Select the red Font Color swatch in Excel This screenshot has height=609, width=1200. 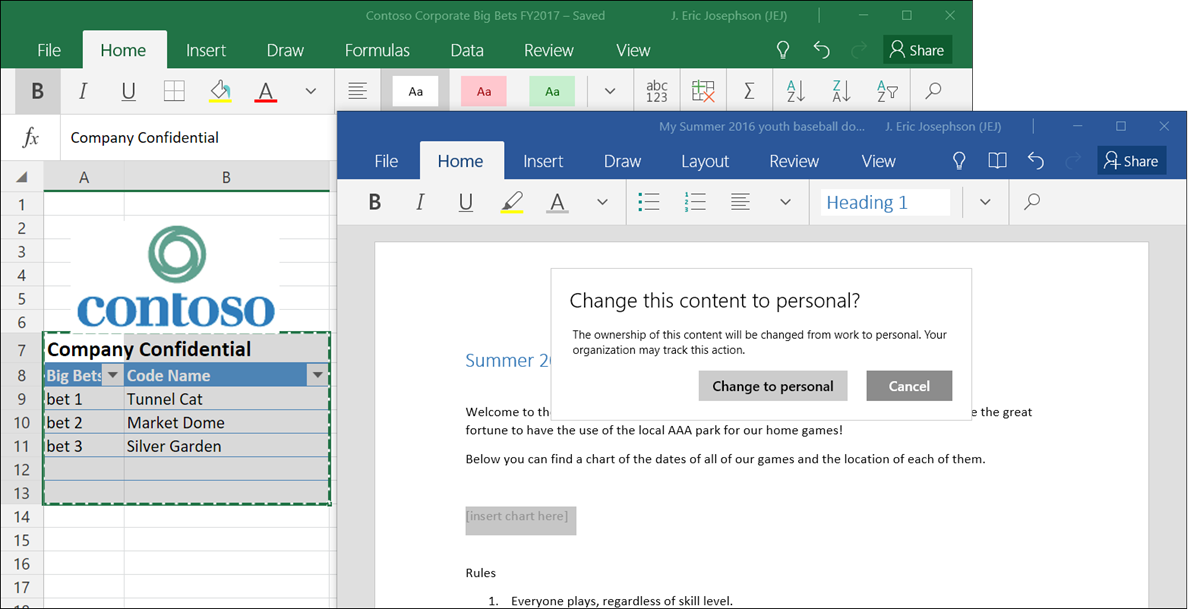click(x=265, y=91)
